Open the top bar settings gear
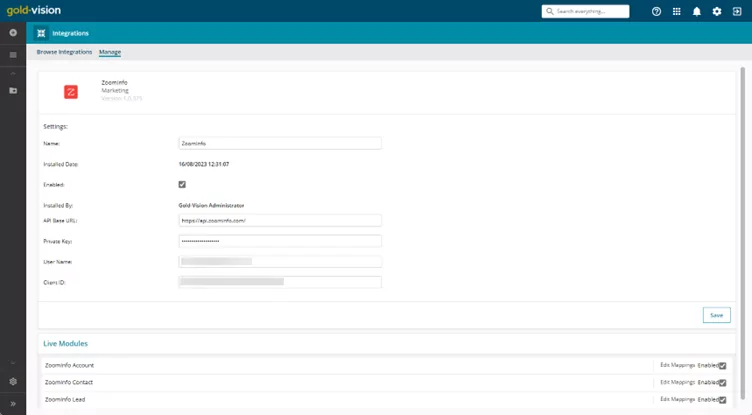Screen dimensions: 752x415 pos(717,12)
